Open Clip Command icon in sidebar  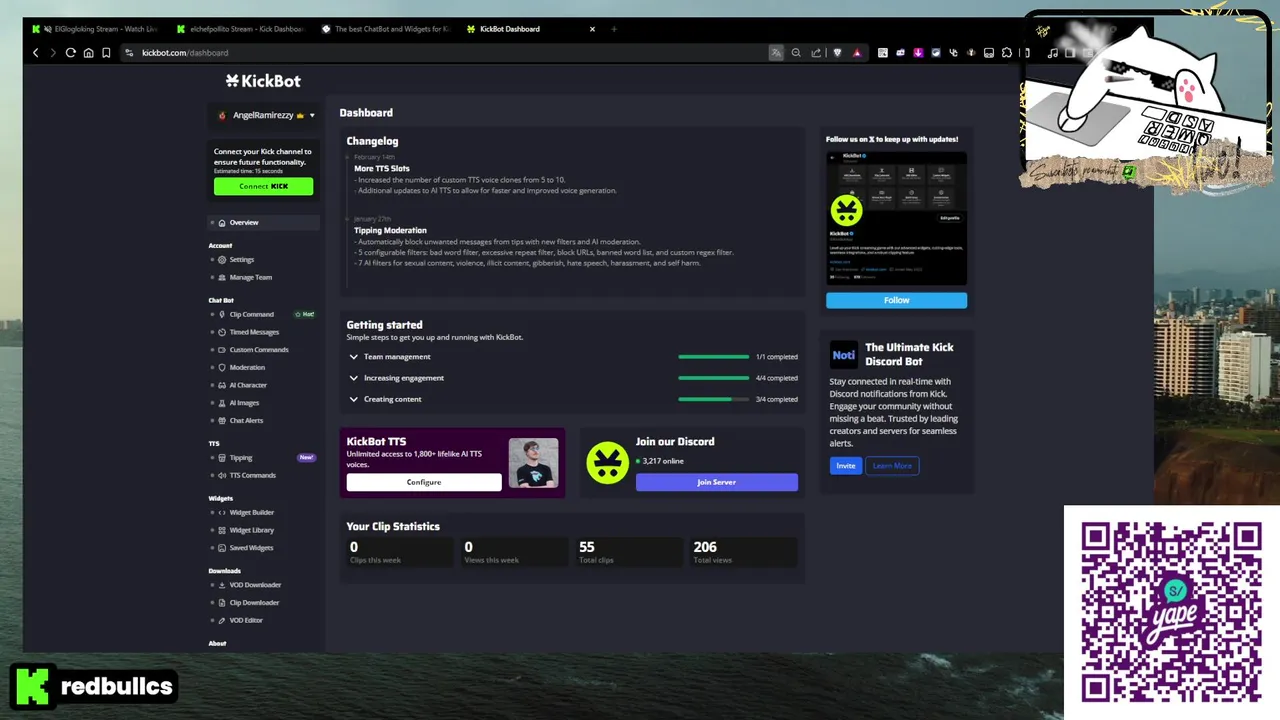[222, 314]
